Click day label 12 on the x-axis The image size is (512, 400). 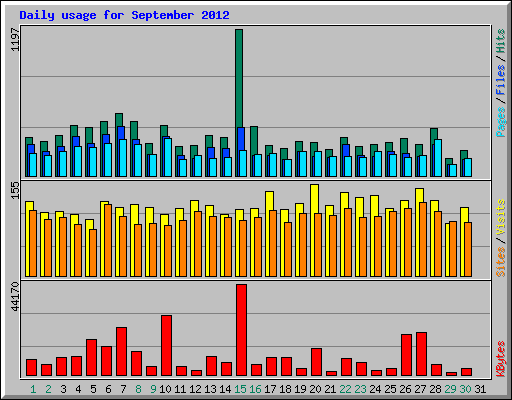click(x=195, y=389)
